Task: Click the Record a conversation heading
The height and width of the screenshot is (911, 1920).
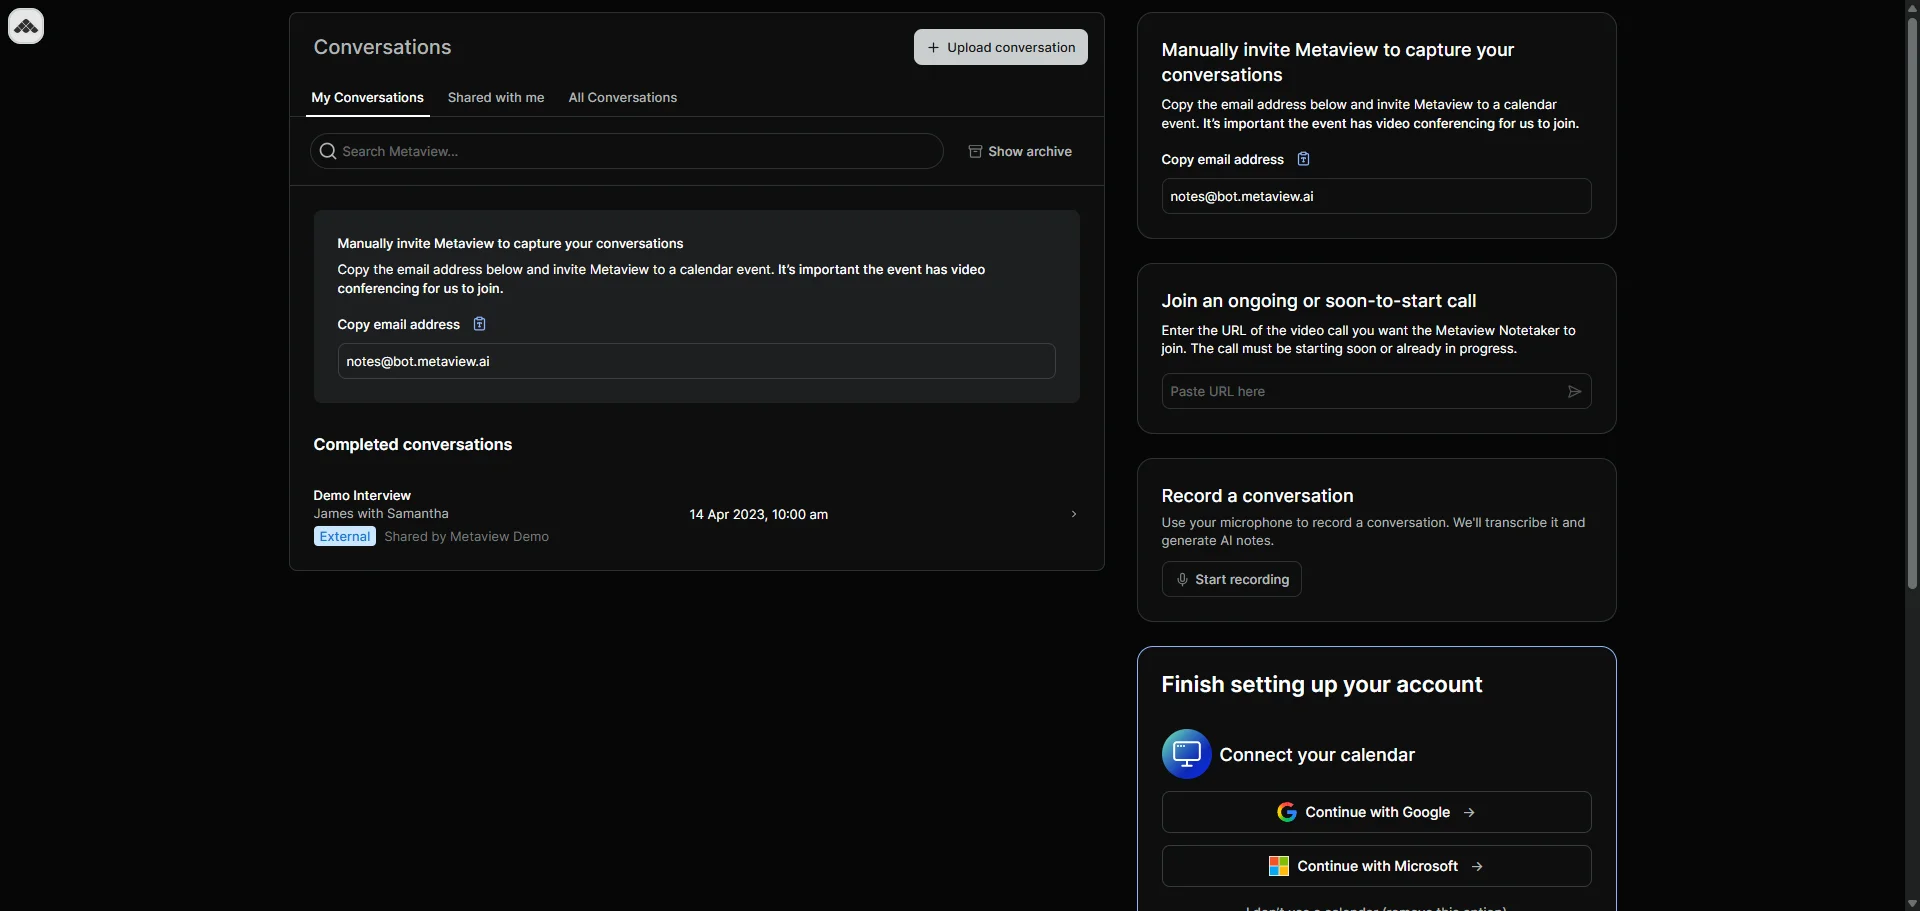Action: pyautogui.click(x=1257, y=496)
